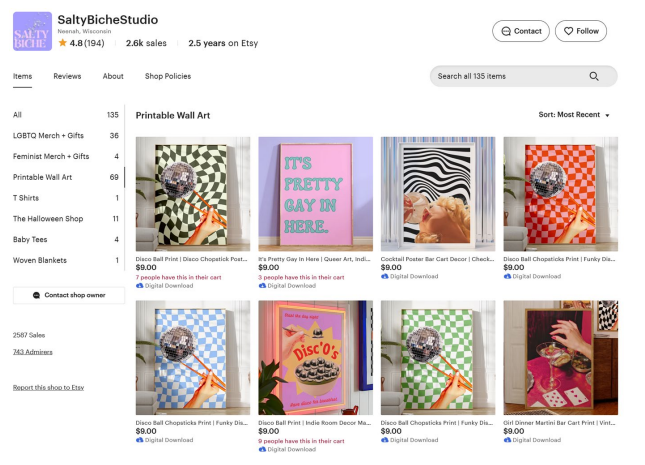The width and height of the screenshot is (645, 465).
Task: Open the Disc'O's print thumbnail
Action: [315, 357]
